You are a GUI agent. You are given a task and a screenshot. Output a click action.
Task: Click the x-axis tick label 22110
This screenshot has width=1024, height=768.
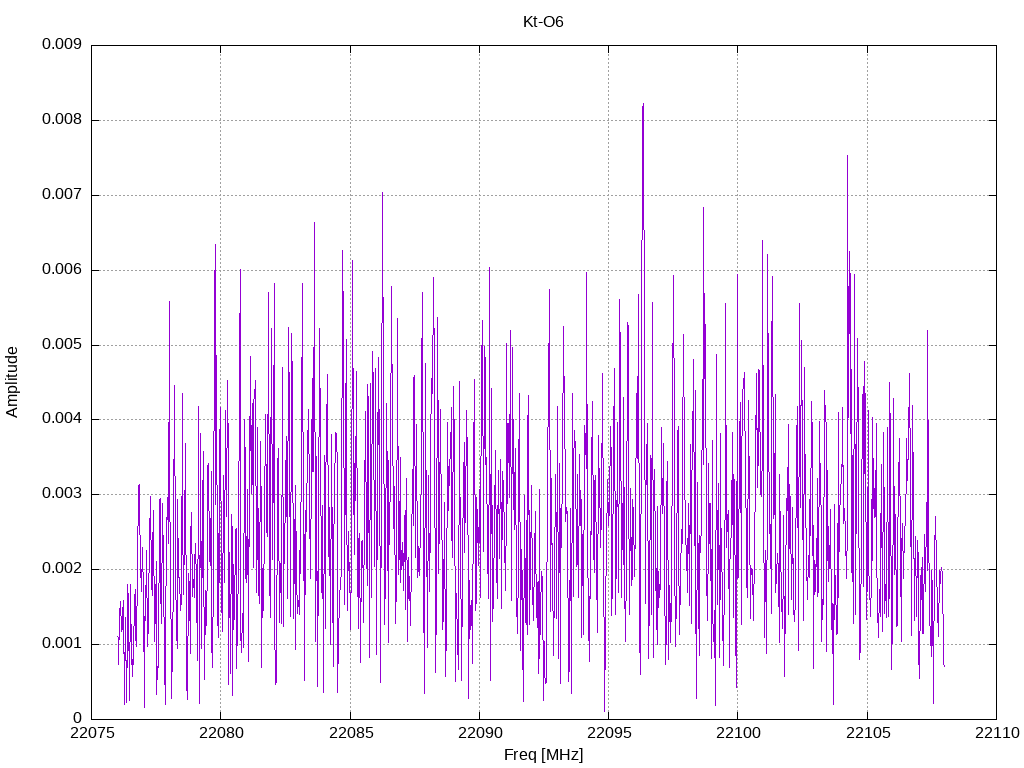click(997, 733)
